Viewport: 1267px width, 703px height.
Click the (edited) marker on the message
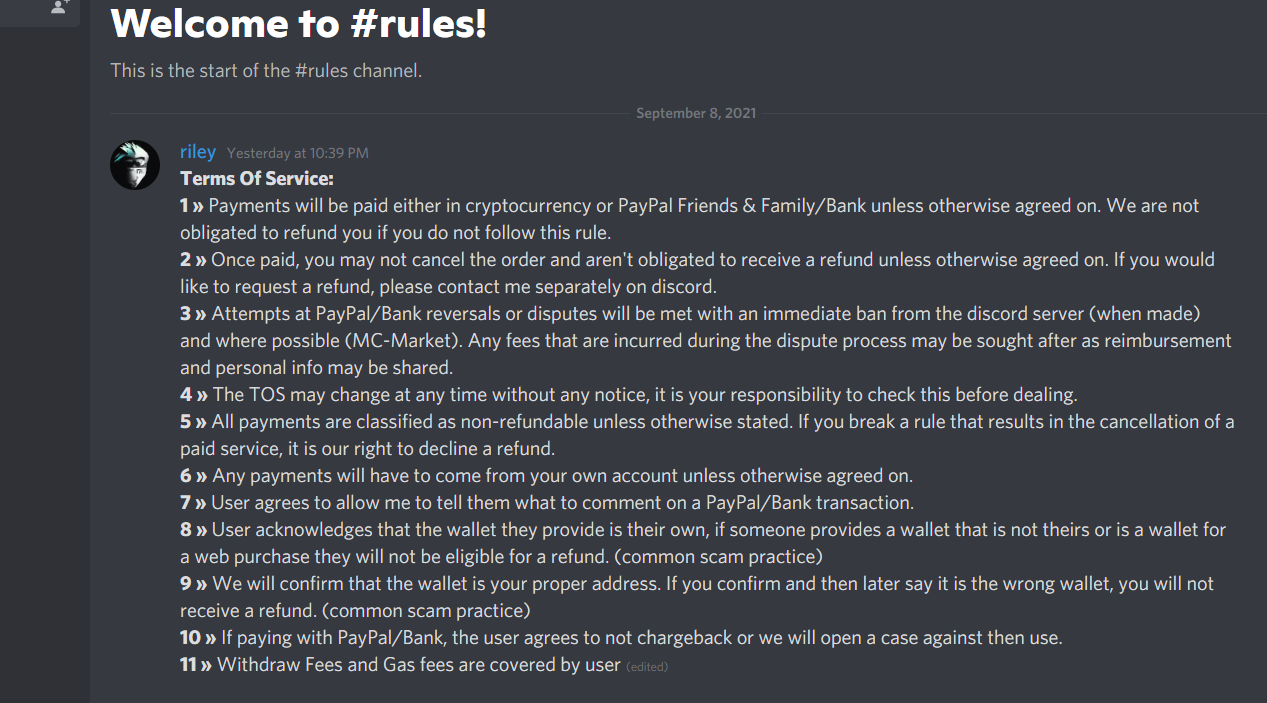click(x=647, y=666)
